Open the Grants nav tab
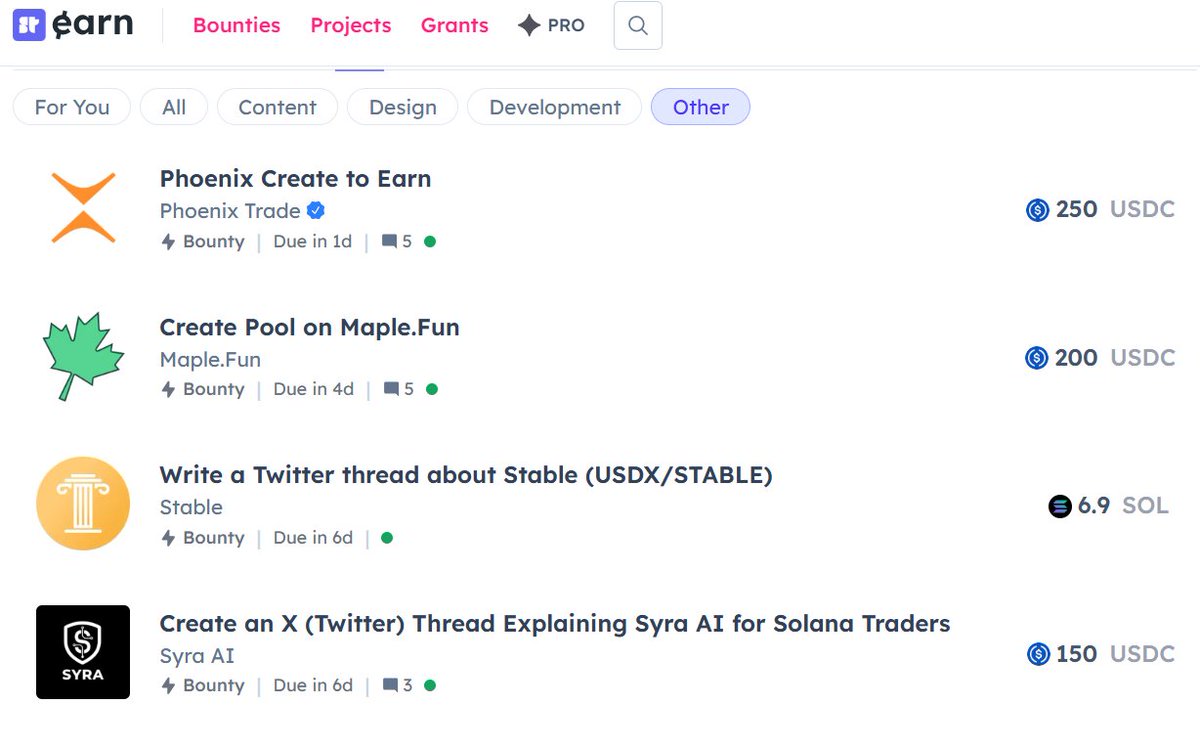The height and width of the screenshot is (748, 1200). coord(455,26)
